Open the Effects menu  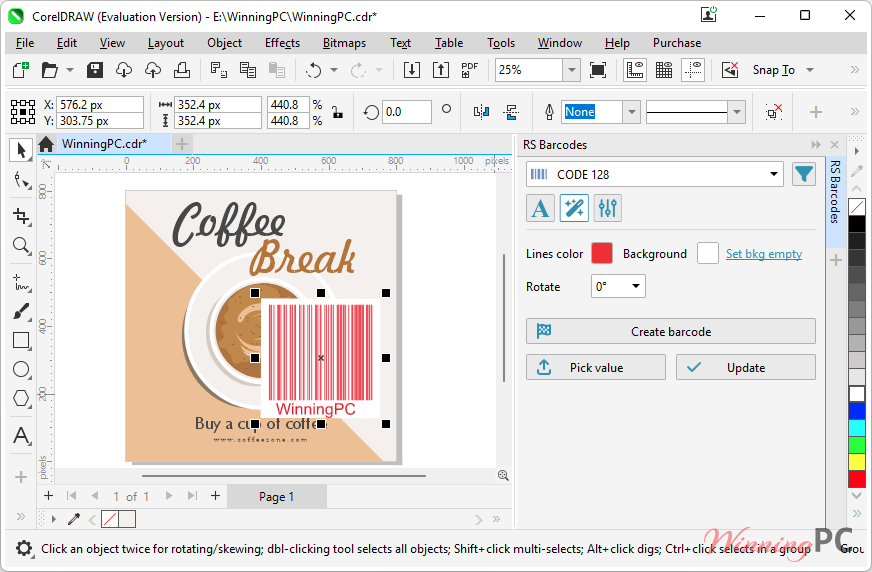282,43
